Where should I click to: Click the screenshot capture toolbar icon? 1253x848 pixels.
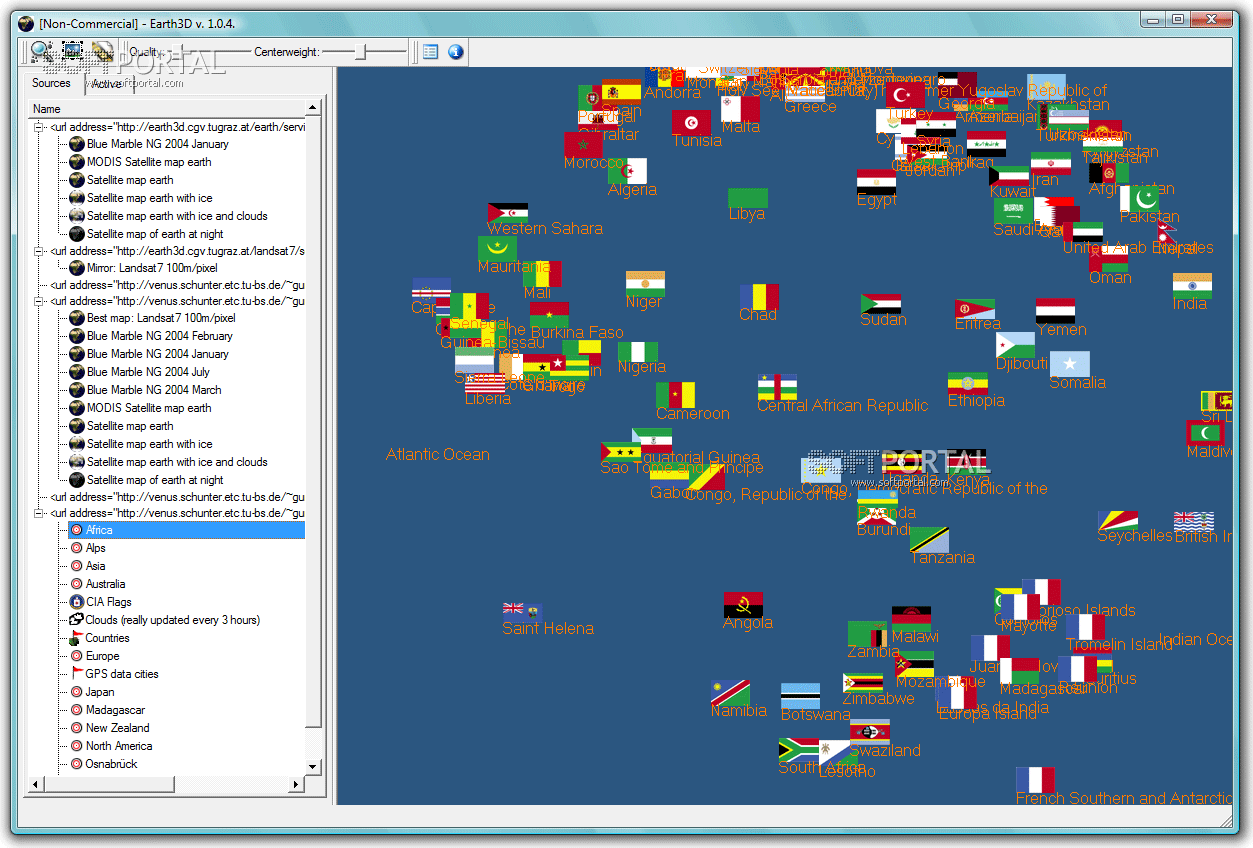pos(72,51)
